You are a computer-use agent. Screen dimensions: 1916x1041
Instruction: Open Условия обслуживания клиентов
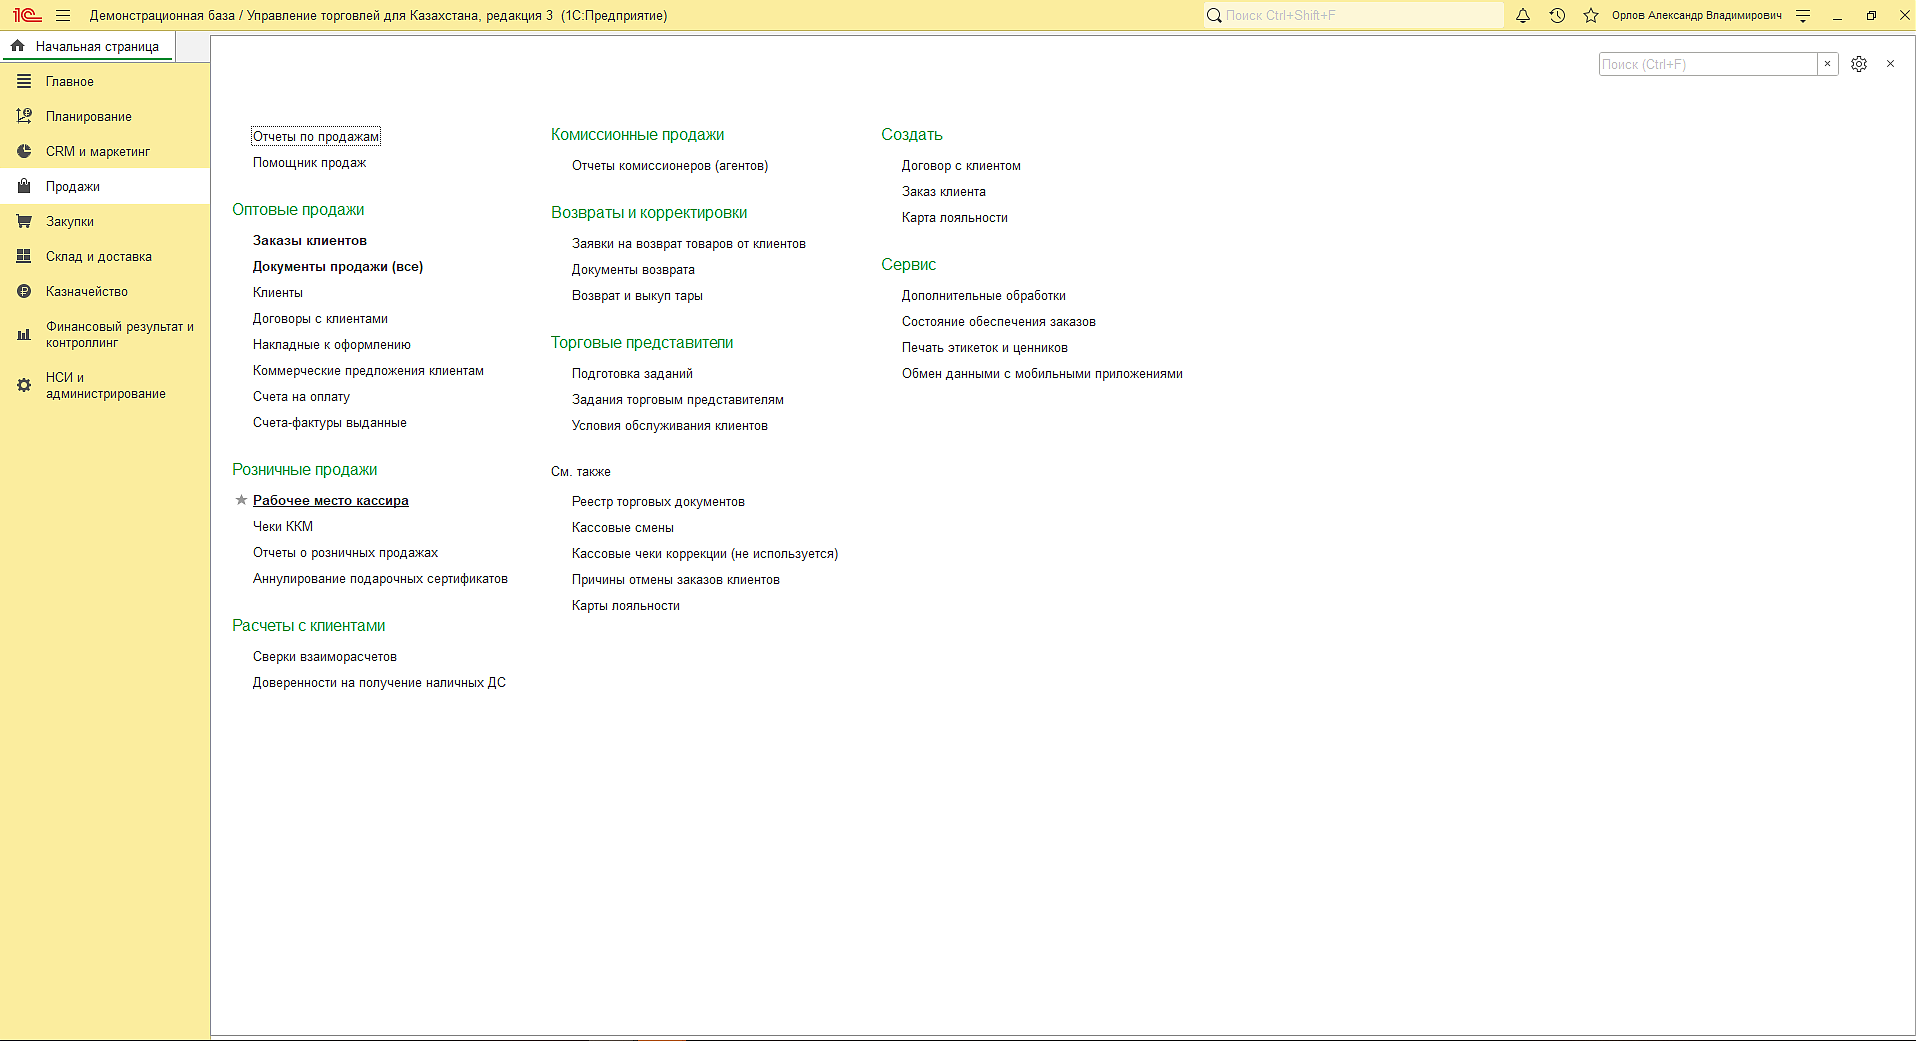(670, 425)
